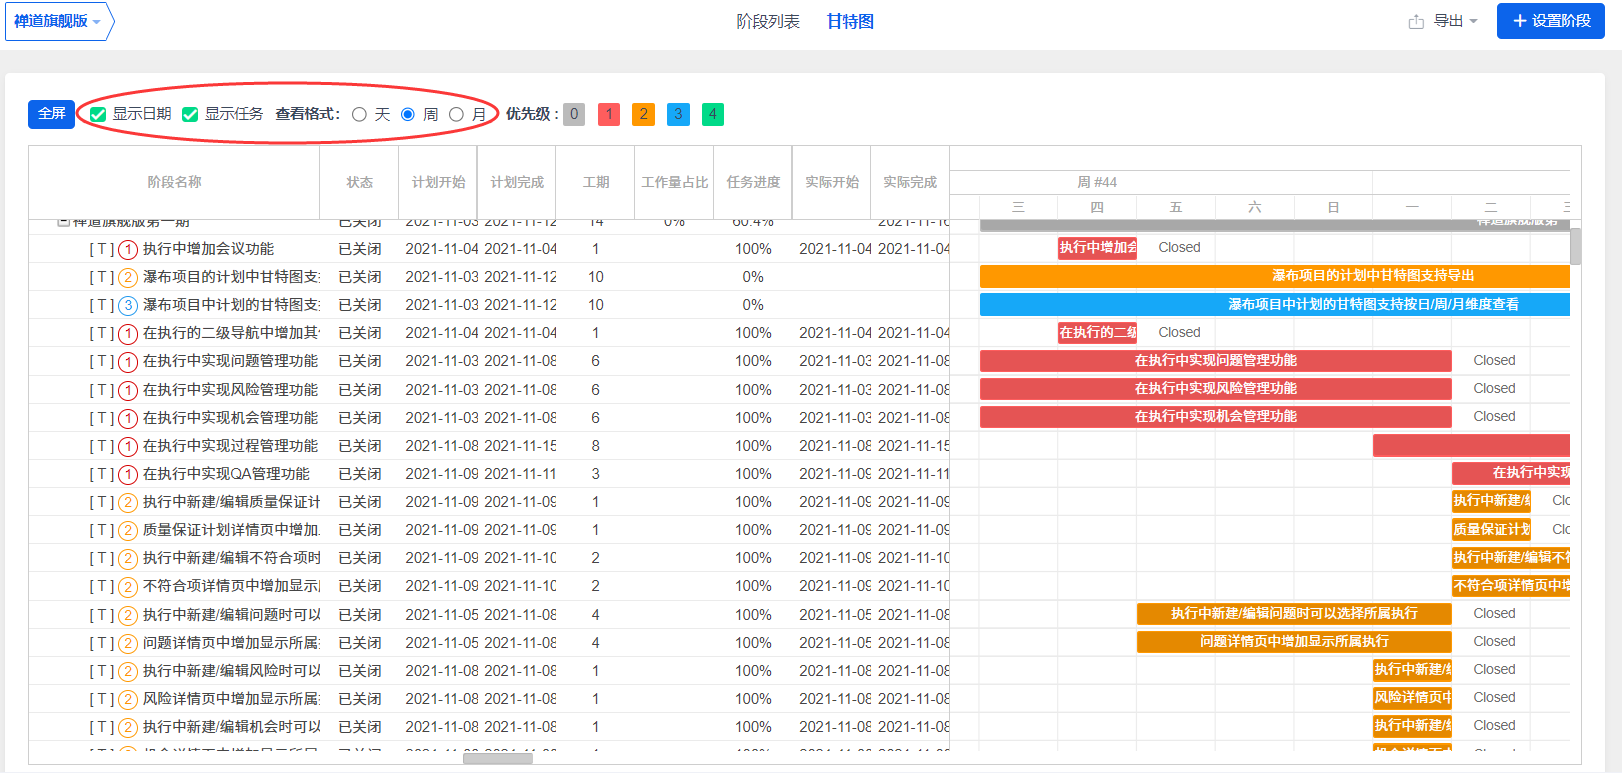The image size is (1622, 774).
Task: Select the blue priority 3 filter badge
Action: pyautogui.click(x=678, y=114)
